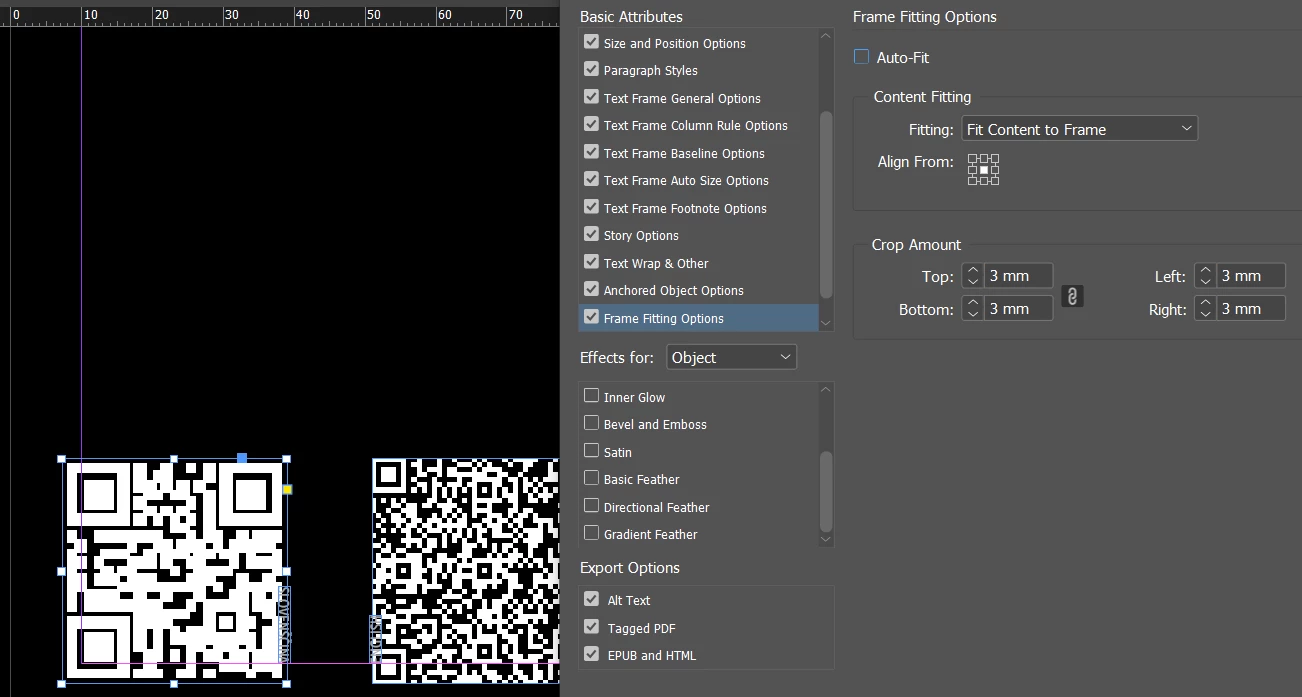
Task: Click the Effects list scrollbar up arrow
Action: pyautogui.click(x=826, y=389)
